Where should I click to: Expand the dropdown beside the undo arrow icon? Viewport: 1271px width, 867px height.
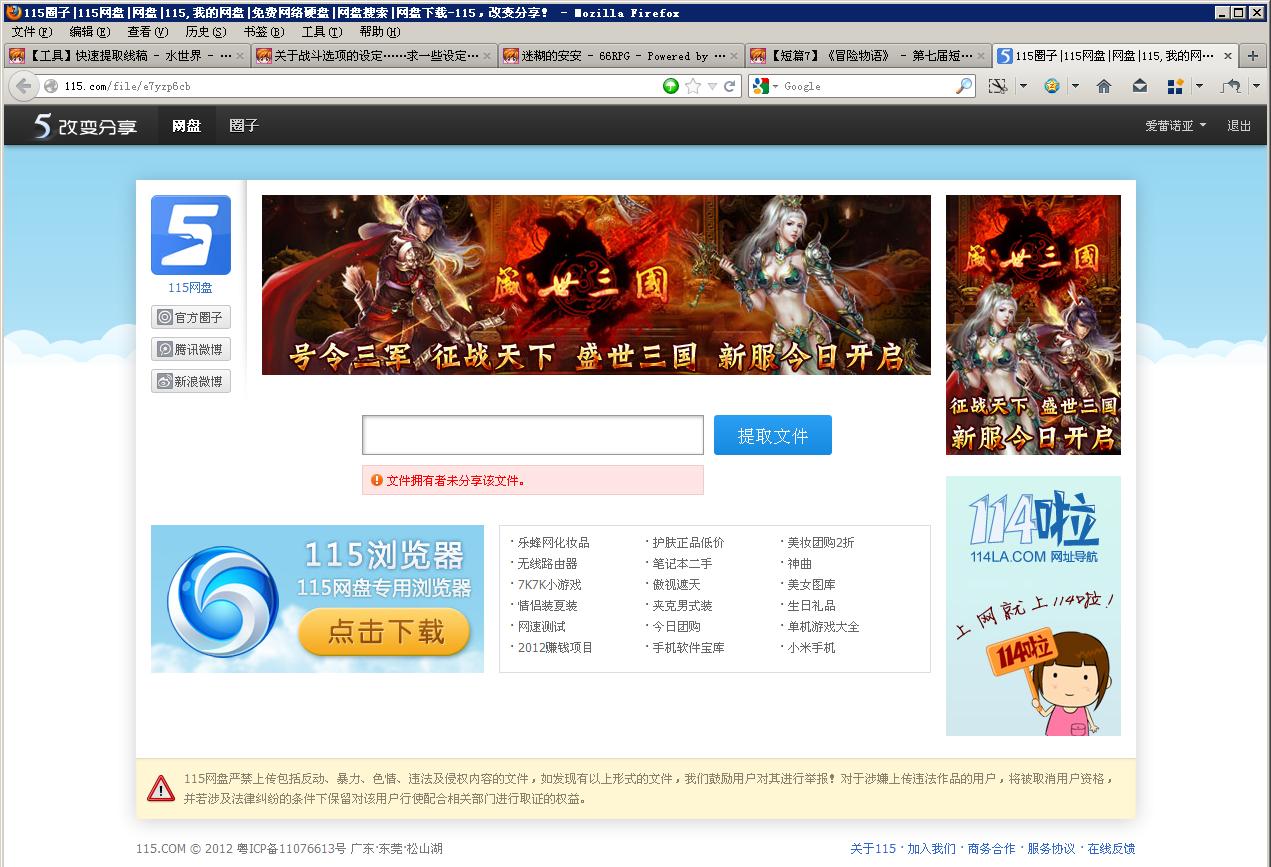click(x=1256, y=86)
